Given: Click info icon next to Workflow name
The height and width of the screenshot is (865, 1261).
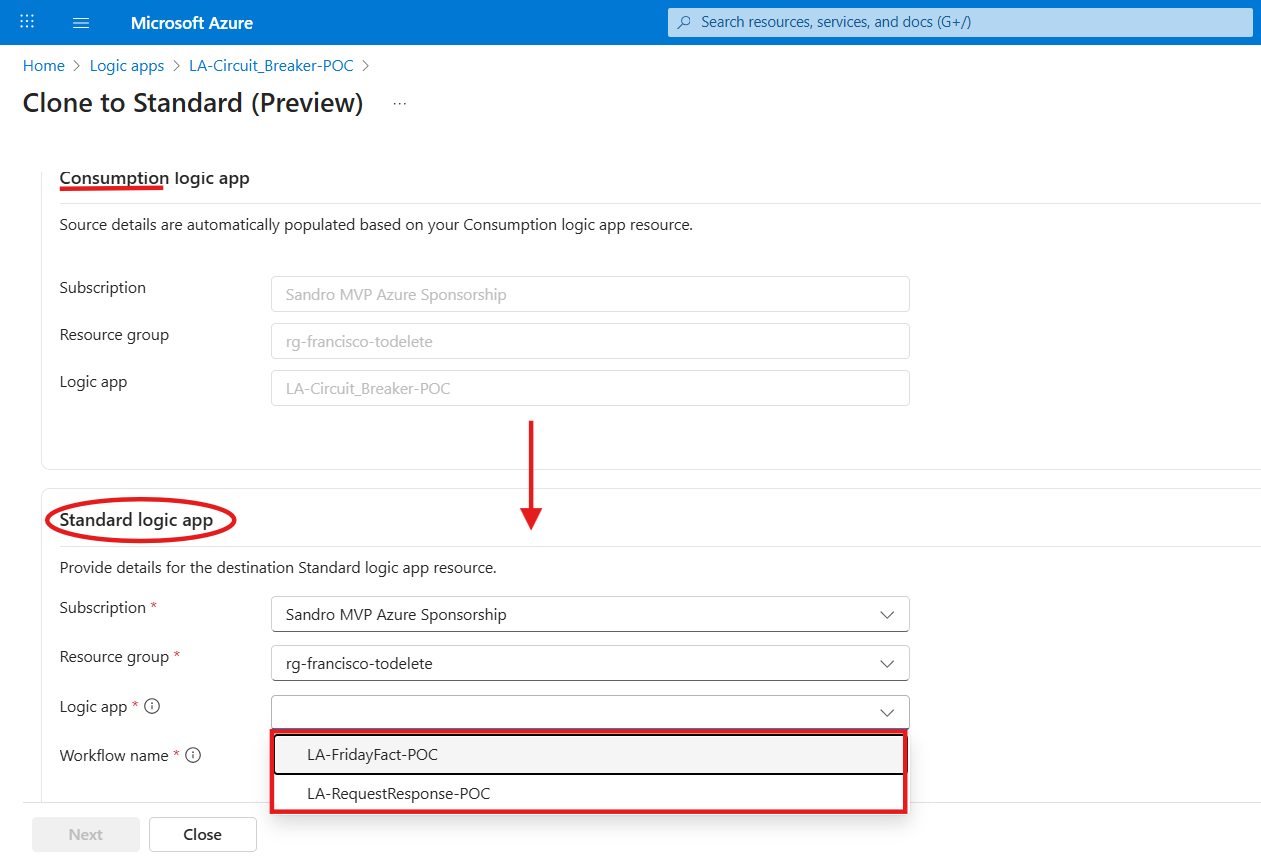Looking at the screenshot, I should [193, 756].
